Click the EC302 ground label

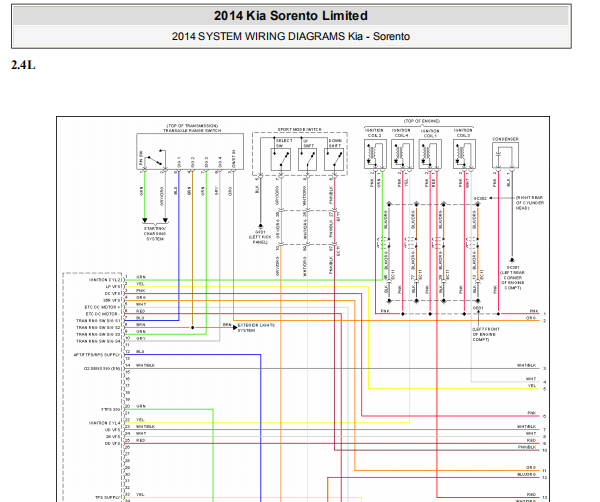point(480,199)
